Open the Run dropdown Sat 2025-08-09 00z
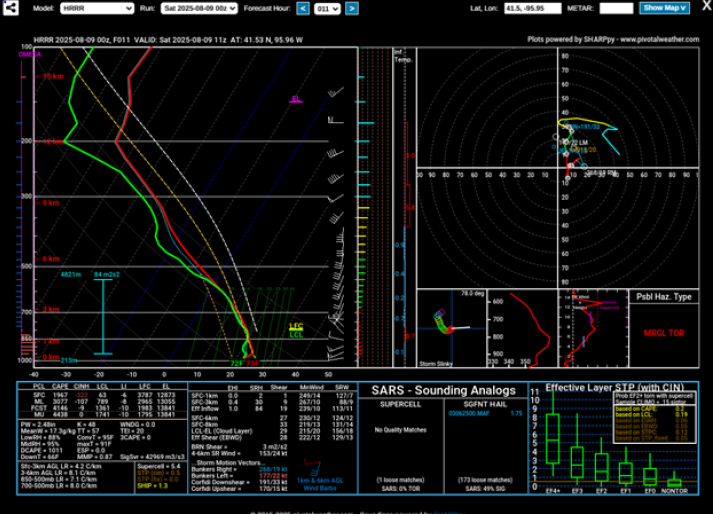 point(199,8)
